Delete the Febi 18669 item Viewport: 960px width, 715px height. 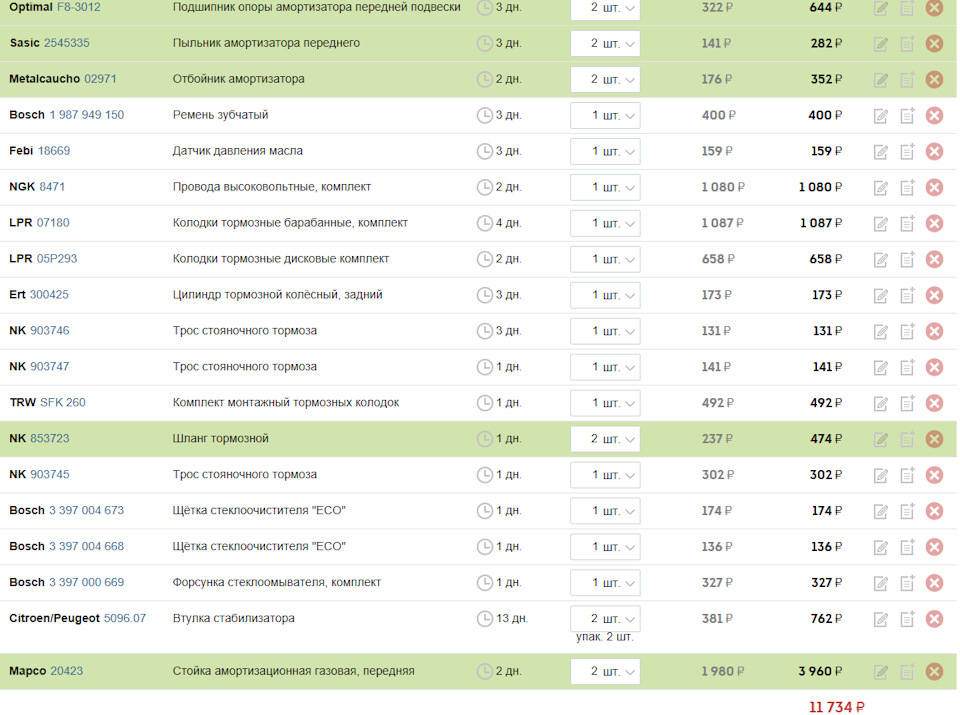[x=934, y=151]
